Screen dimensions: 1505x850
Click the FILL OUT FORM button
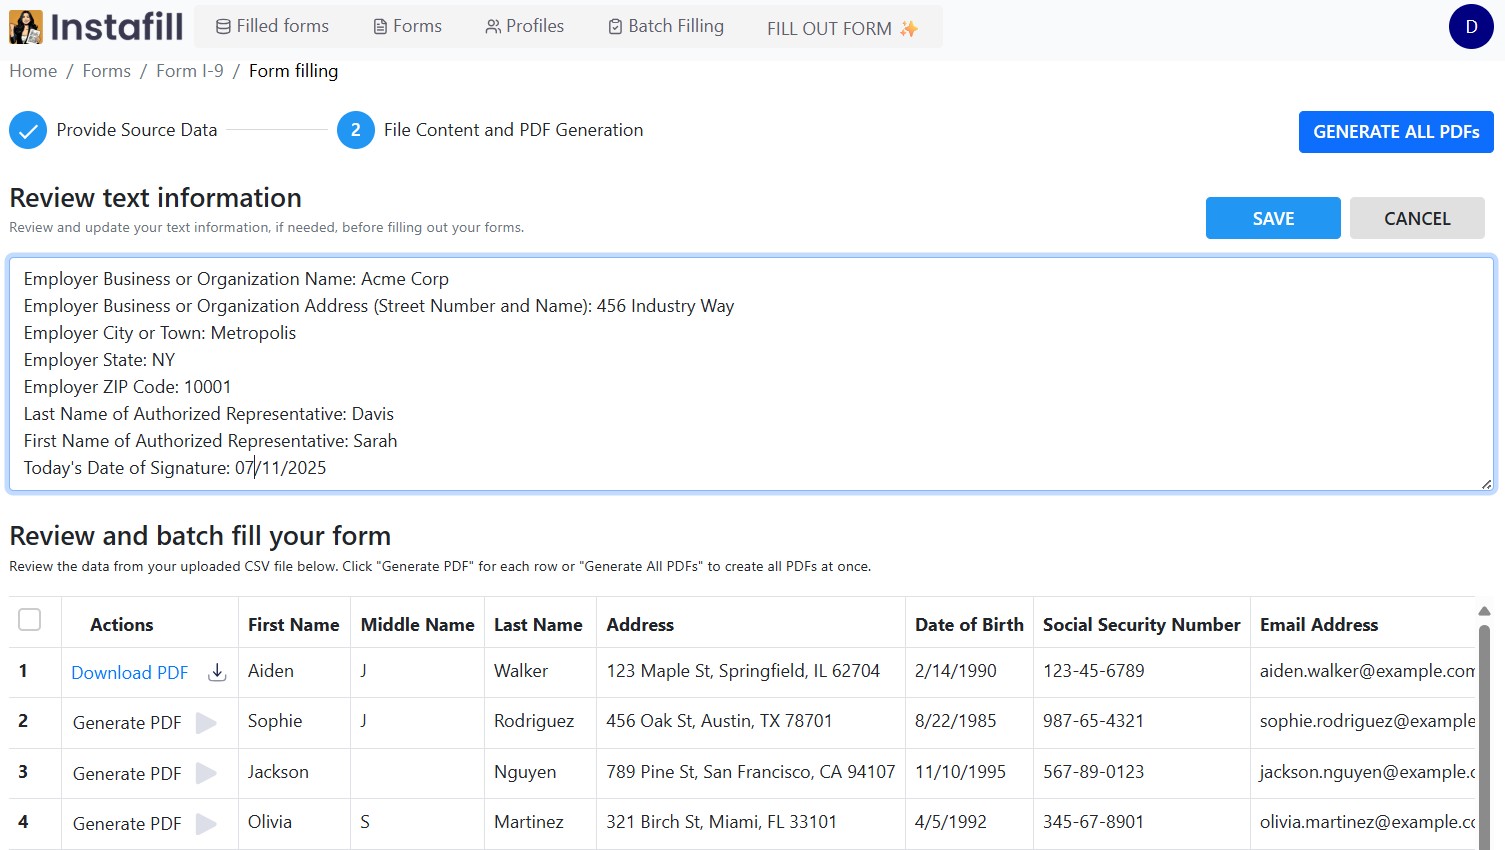click(x=841, y=28)
